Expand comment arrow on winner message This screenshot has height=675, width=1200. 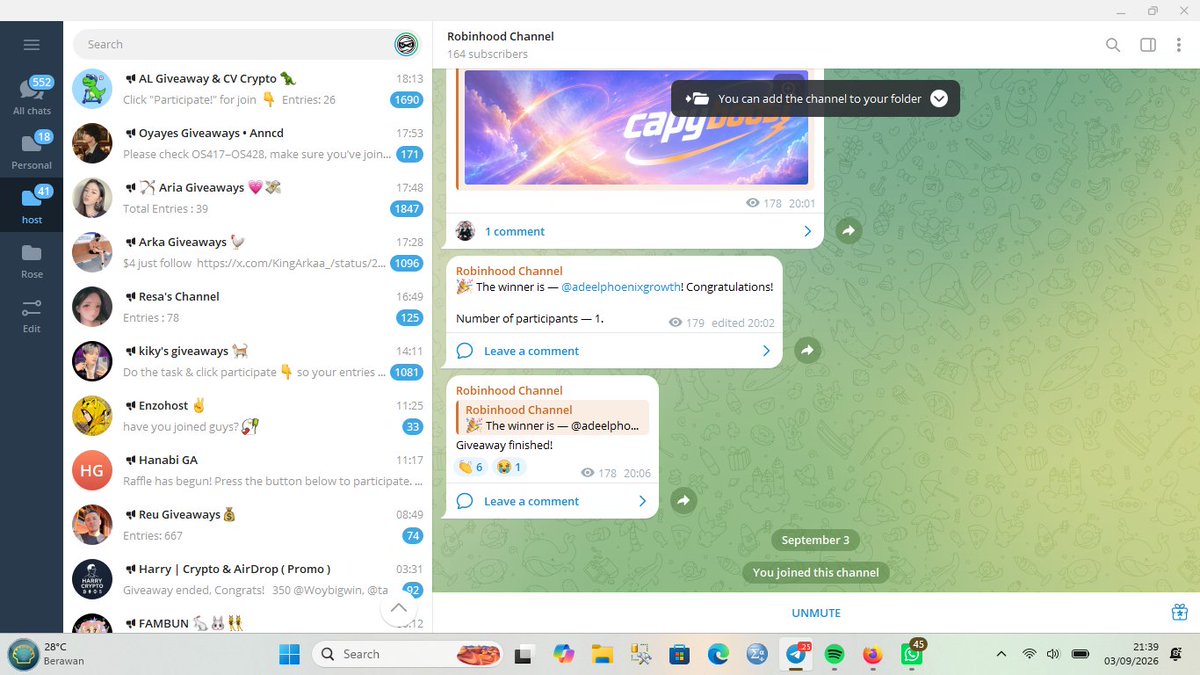click(766, 351)
